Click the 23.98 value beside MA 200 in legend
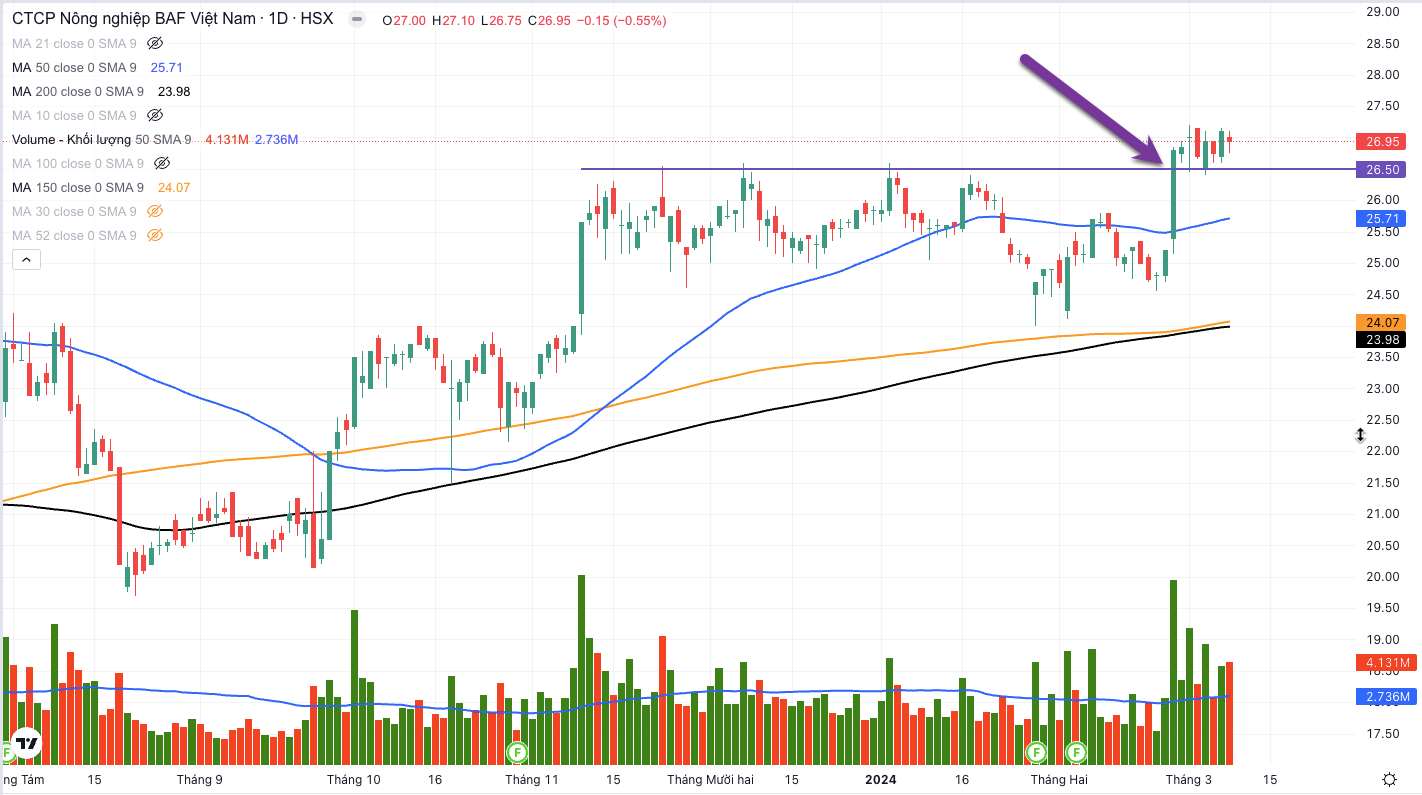1422x795 pixels. 174,91
